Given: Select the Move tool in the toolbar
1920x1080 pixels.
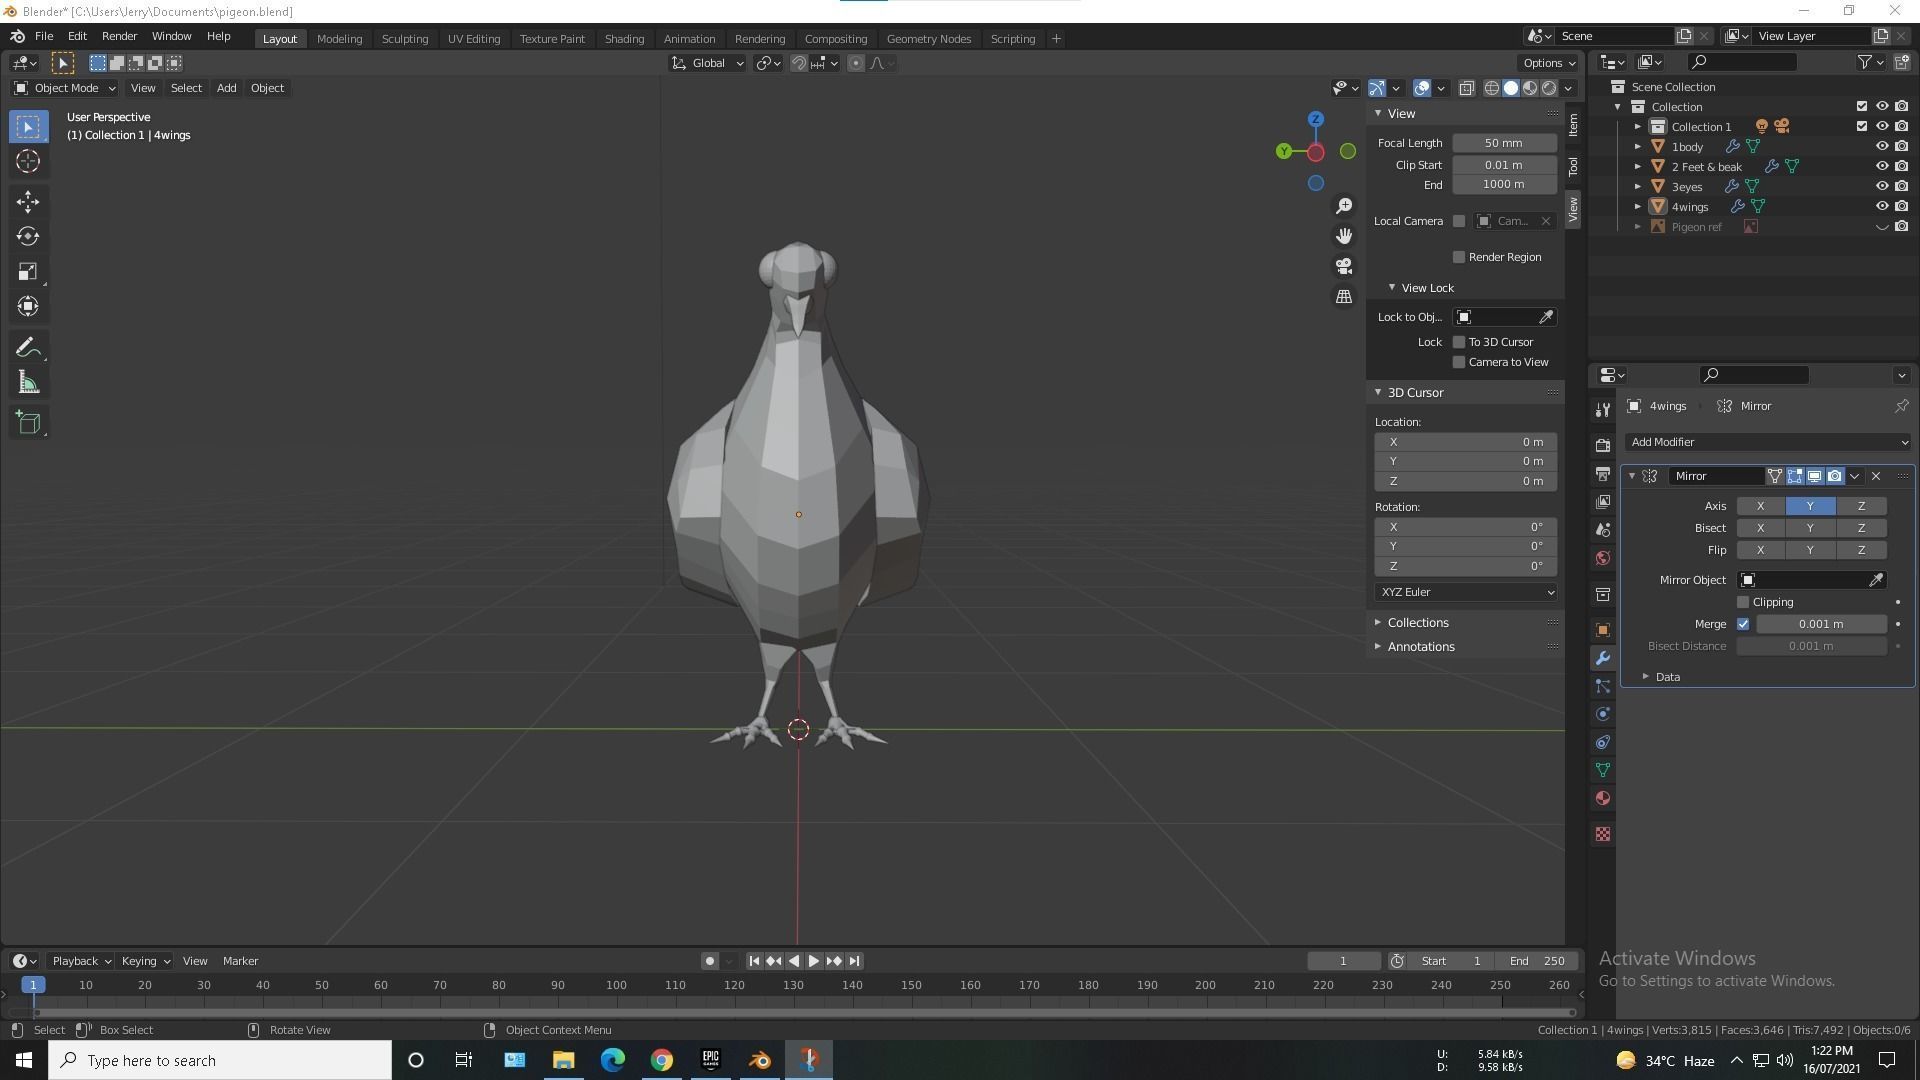Looking at the screenshot, I should click(28, 201).
